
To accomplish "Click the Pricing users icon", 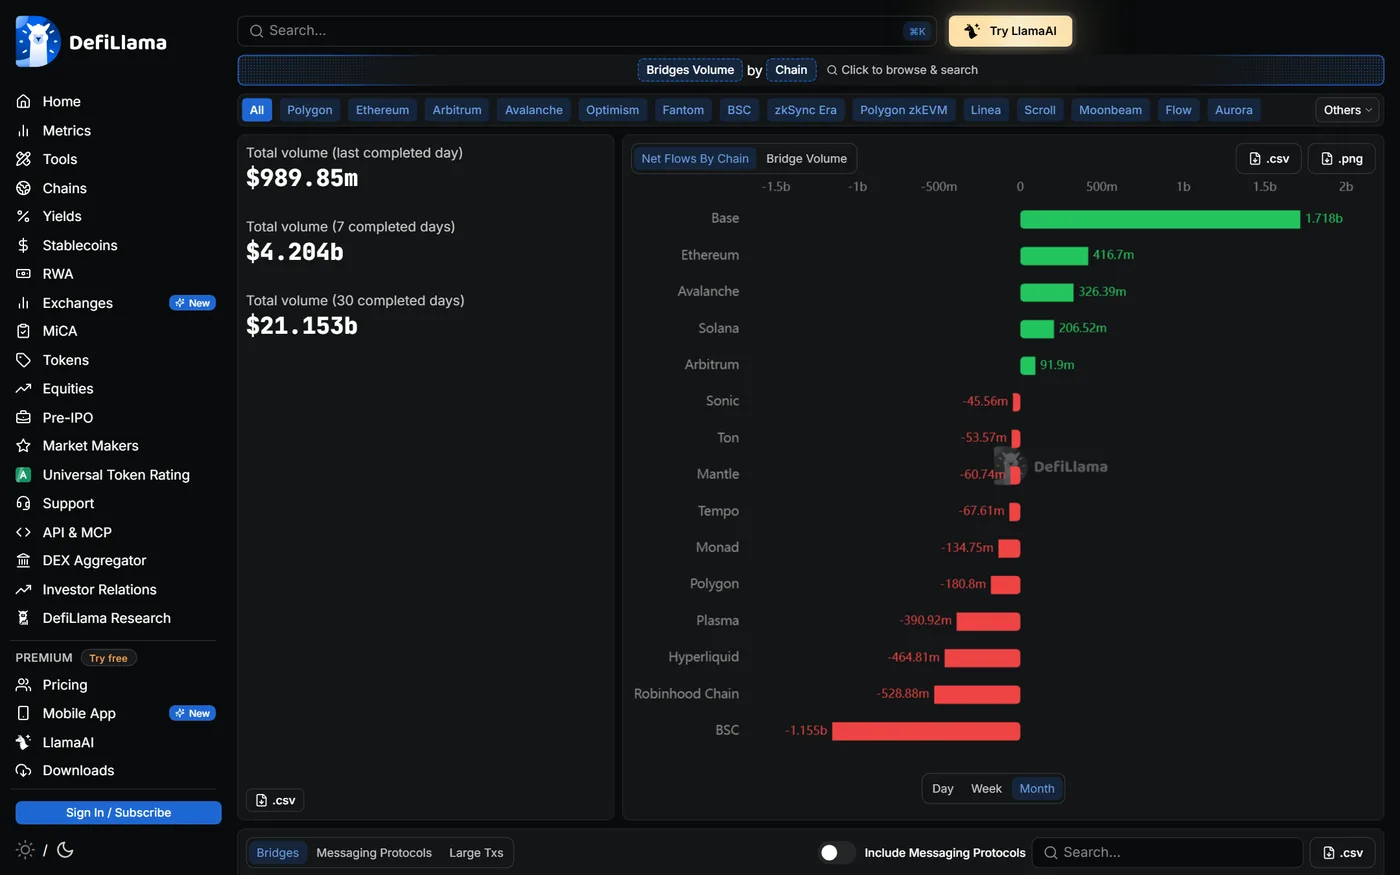I will pos(23,685).
